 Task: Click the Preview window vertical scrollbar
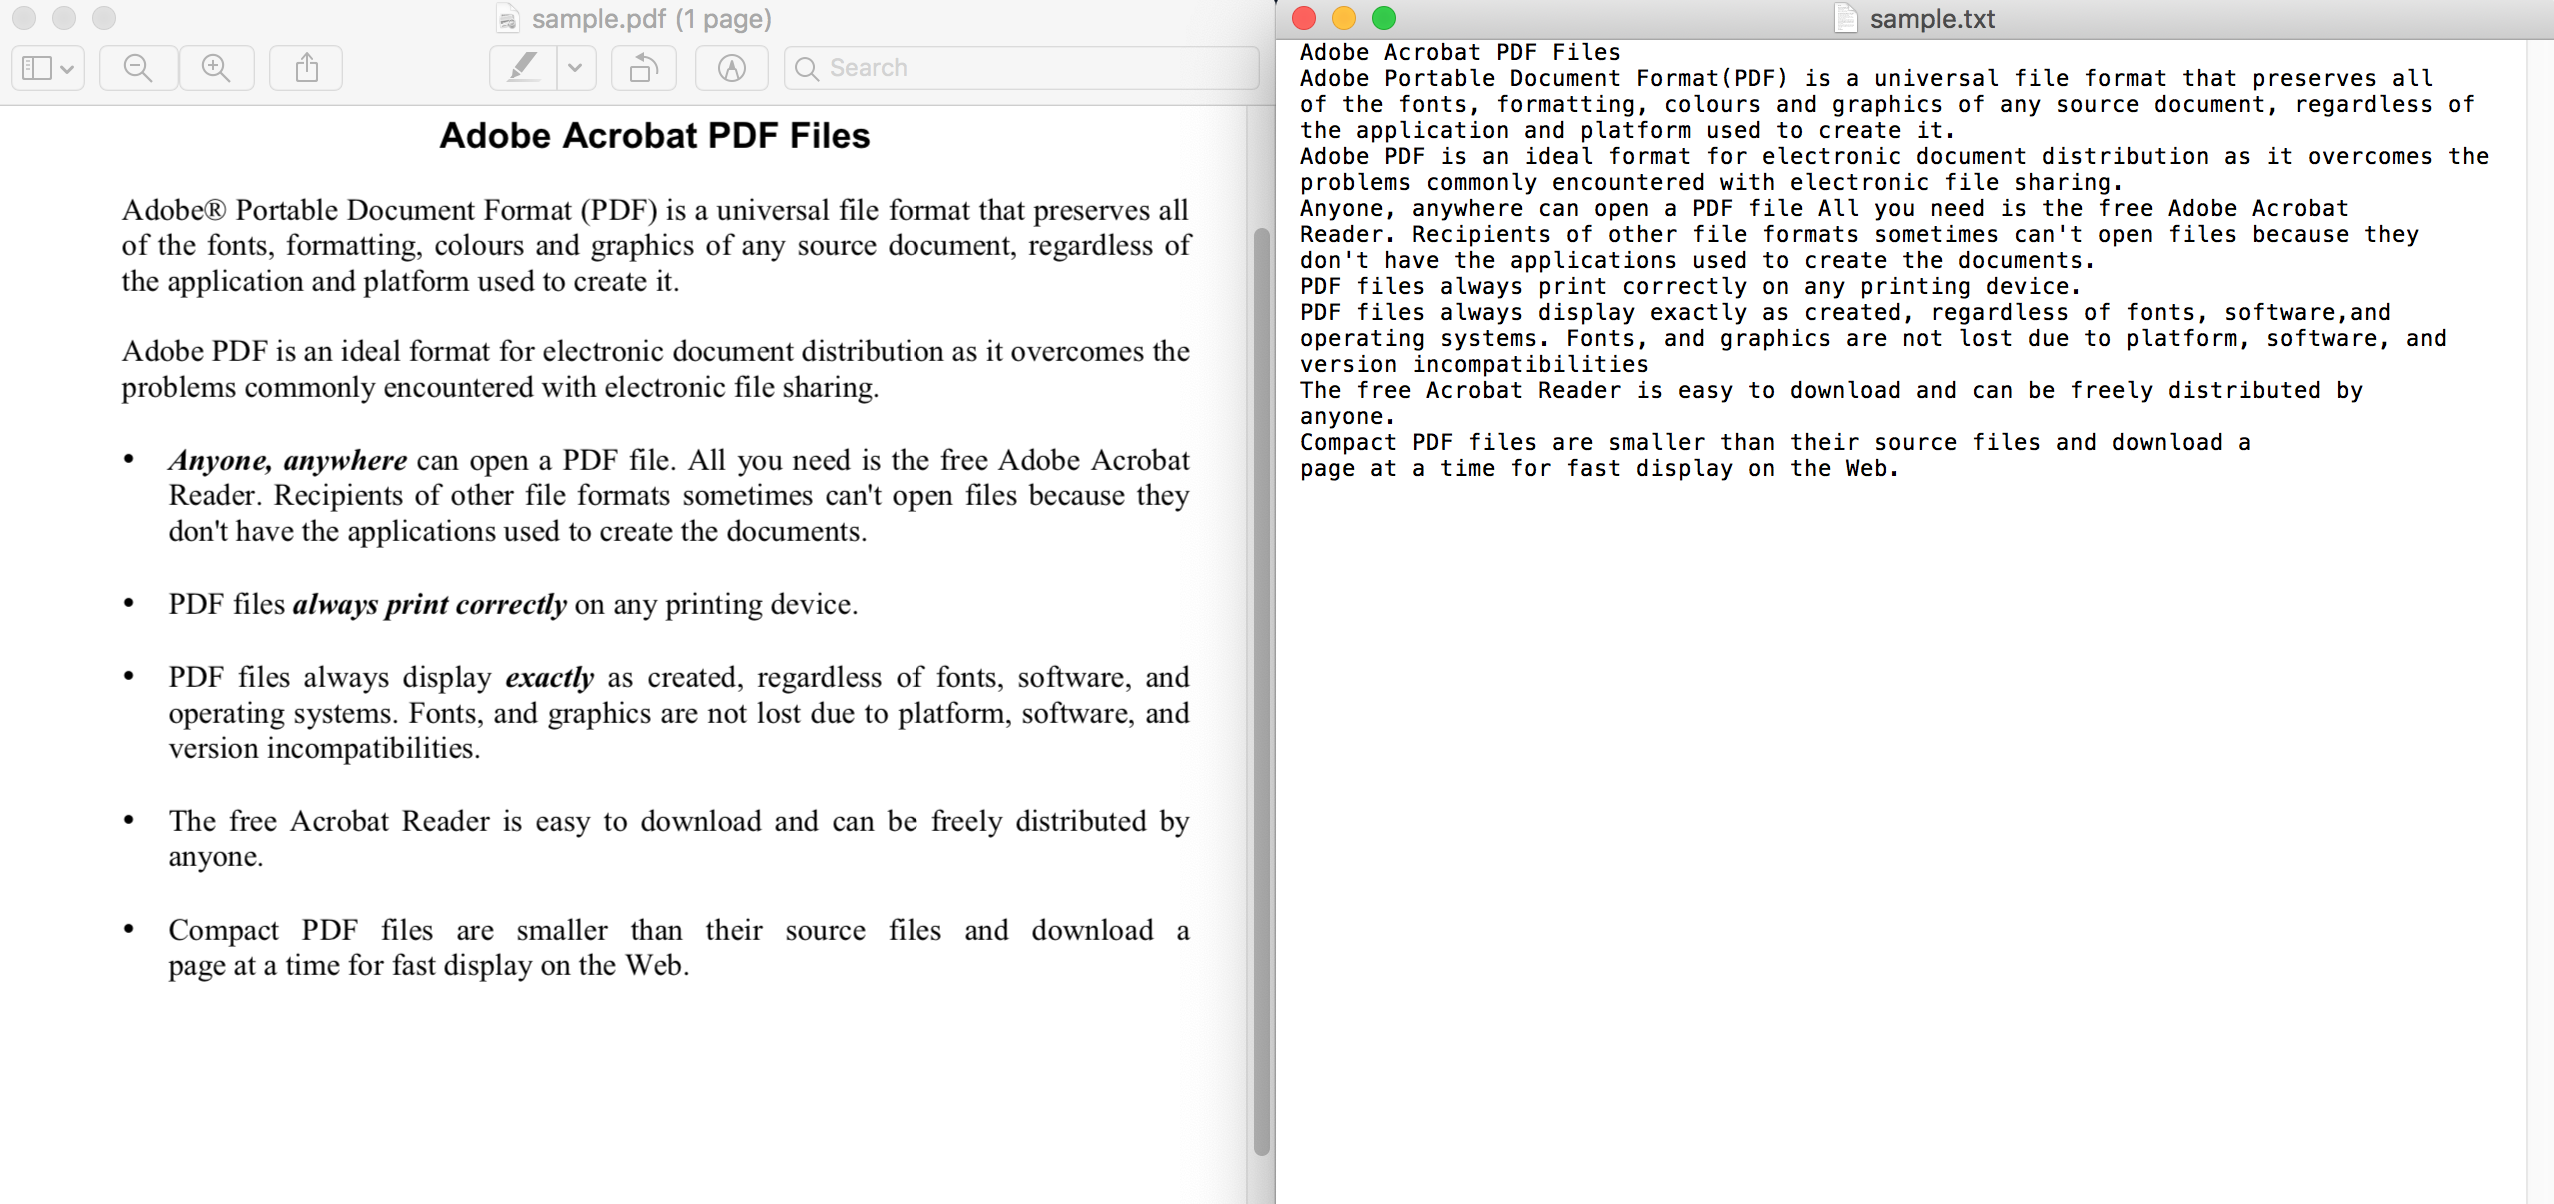tap(1261, 690)
